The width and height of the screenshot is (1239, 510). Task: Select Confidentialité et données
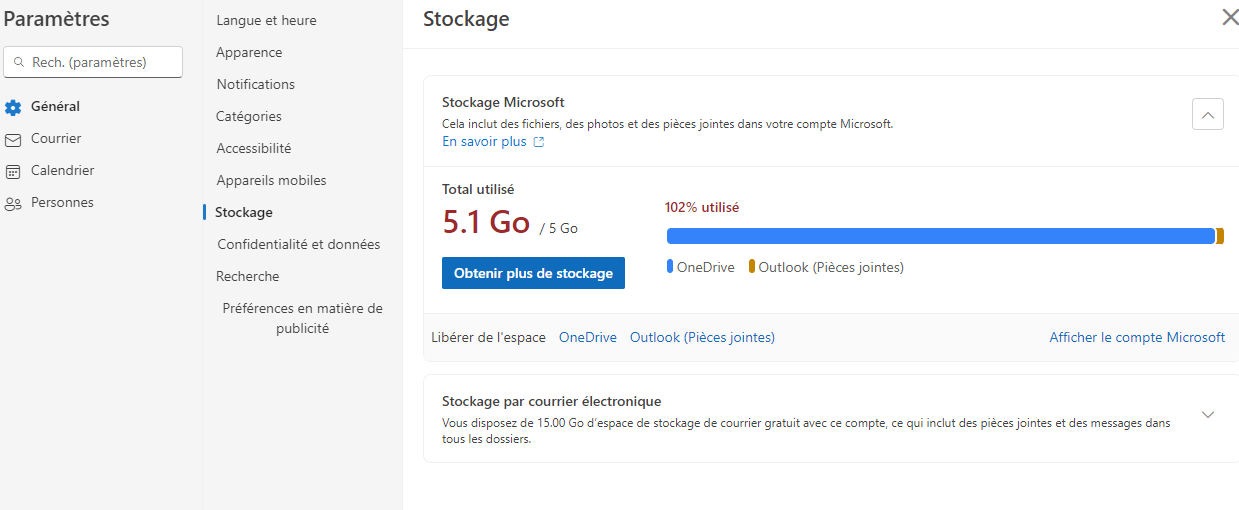coord(298,244)
